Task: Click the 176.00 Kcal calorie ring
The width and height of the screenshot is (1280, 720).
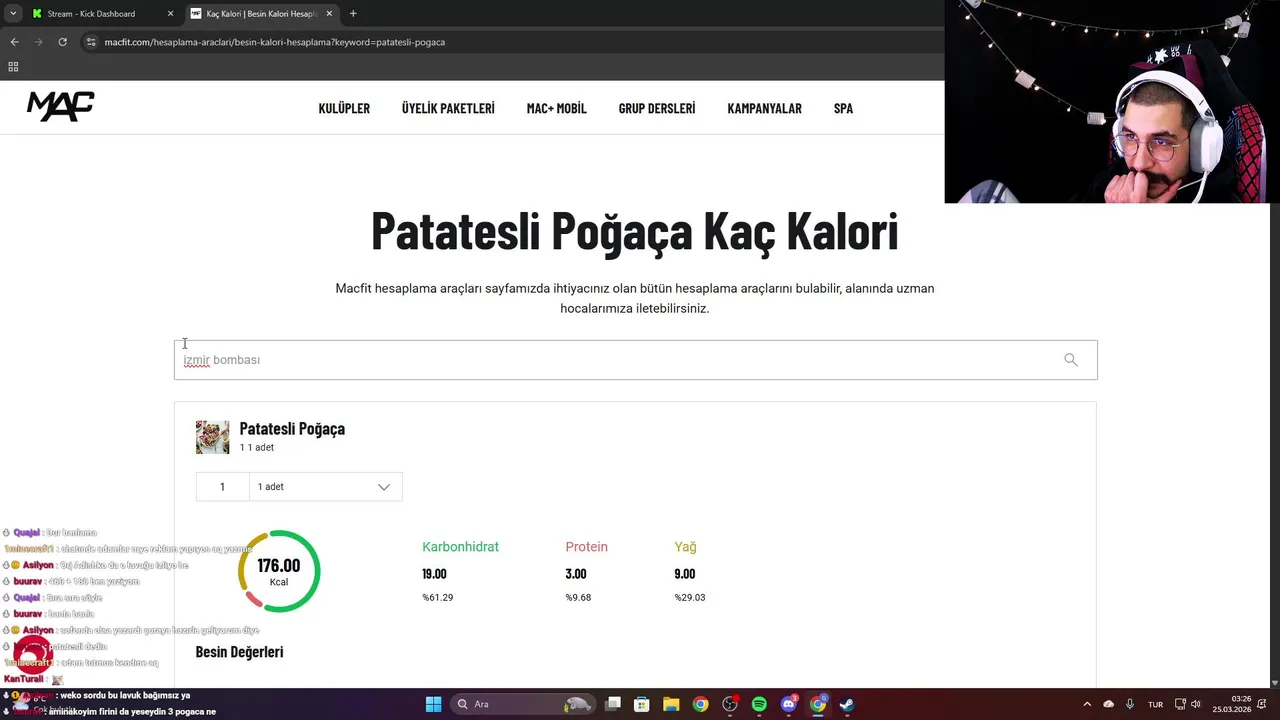Action: (279, 571)
